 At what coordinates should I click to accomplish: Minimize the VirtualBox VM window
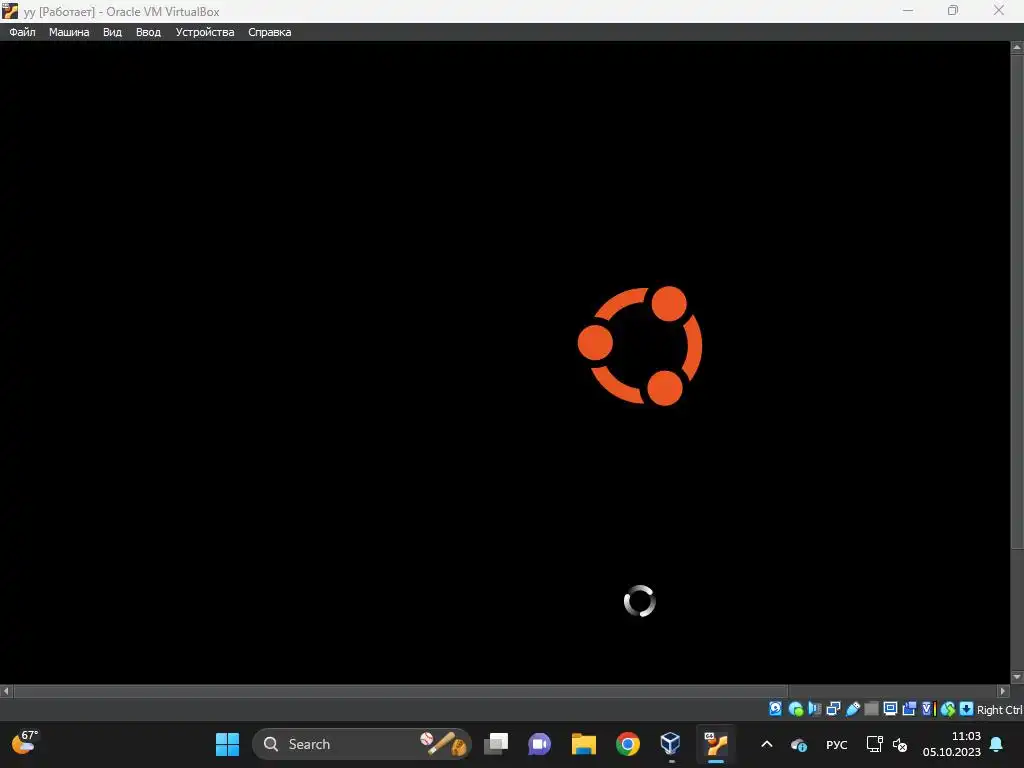pos(908,10)
